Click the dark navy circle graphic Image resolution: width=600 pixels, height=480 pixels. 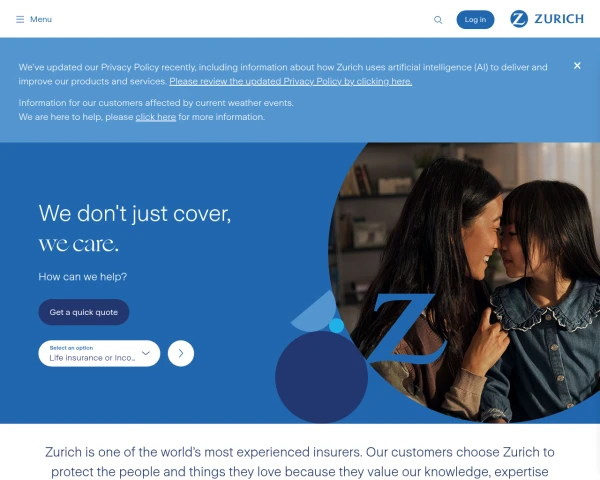point(321,377)
